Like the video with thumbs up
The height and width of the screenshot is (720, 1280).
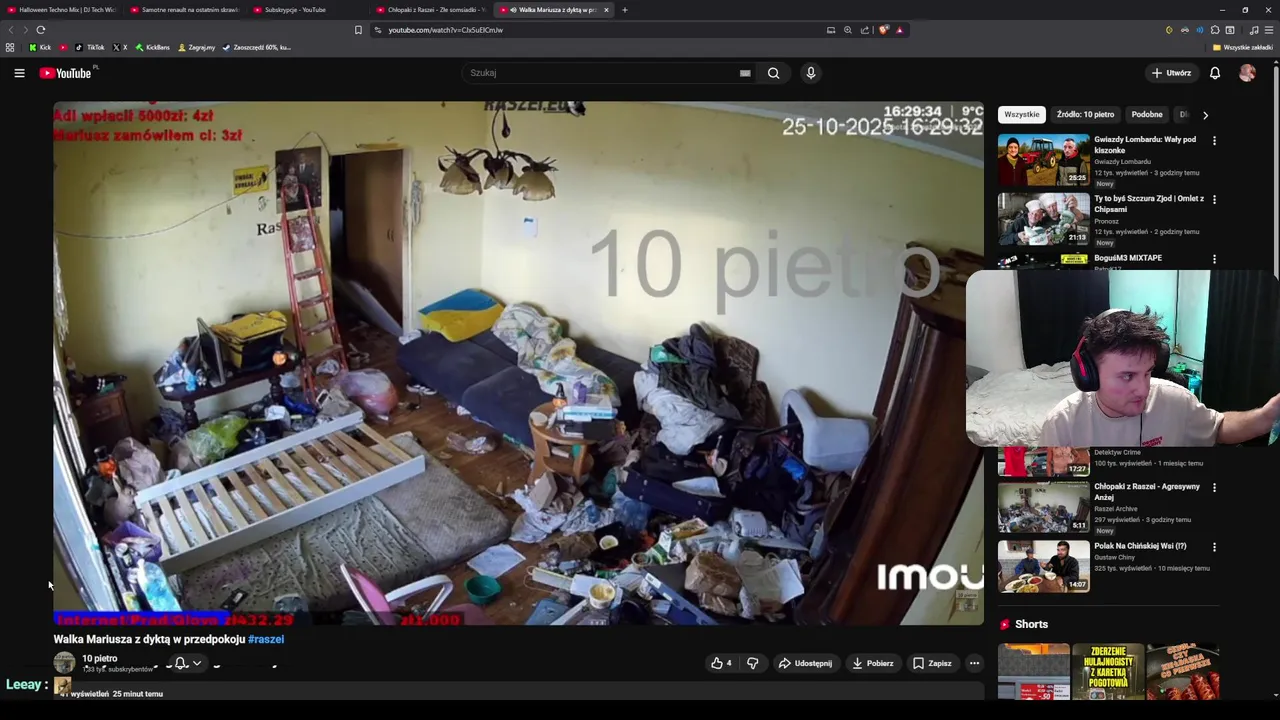721,663
